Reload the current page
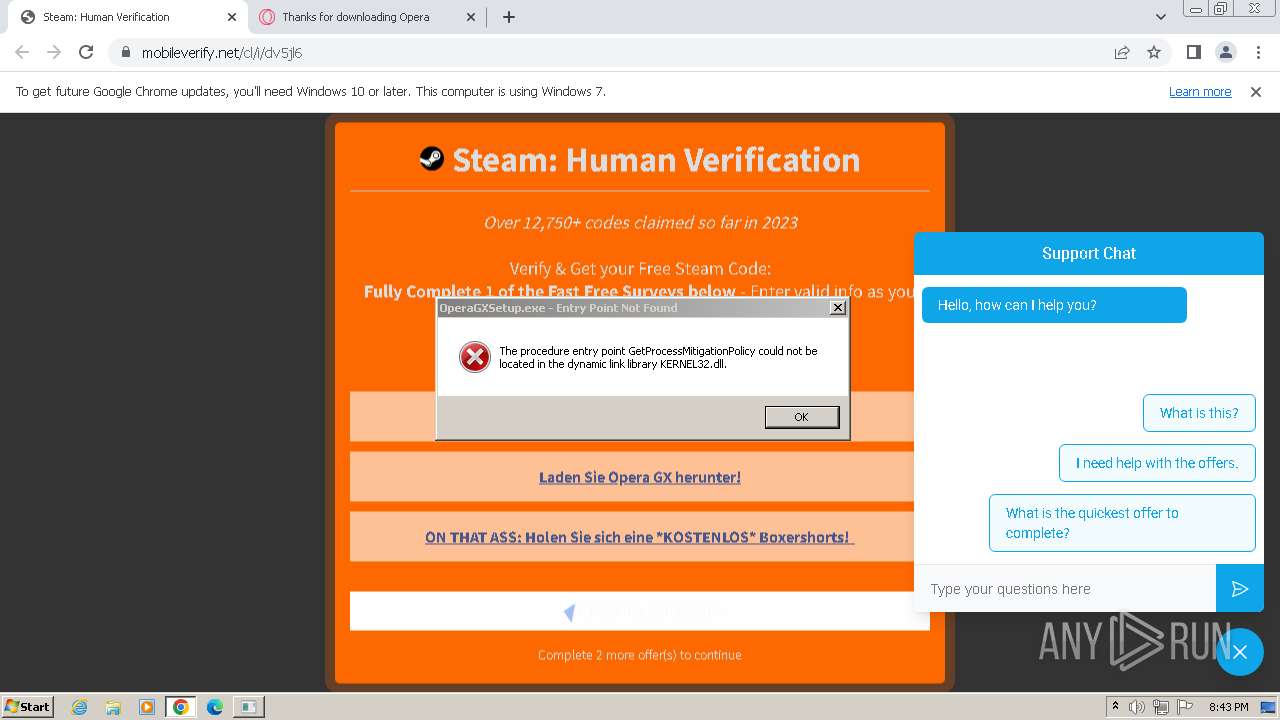Screen dimensions: 1280x720 [x=86, y=53]
